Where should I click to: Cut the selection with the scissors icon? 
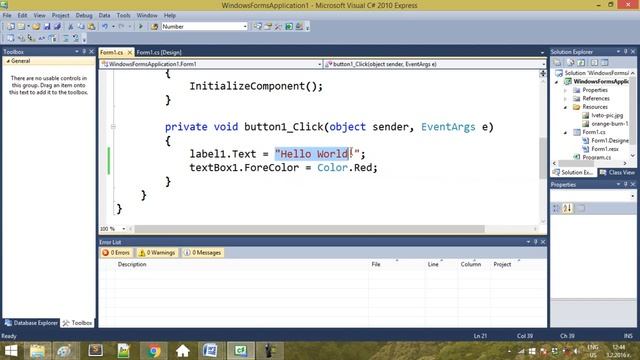71,27
